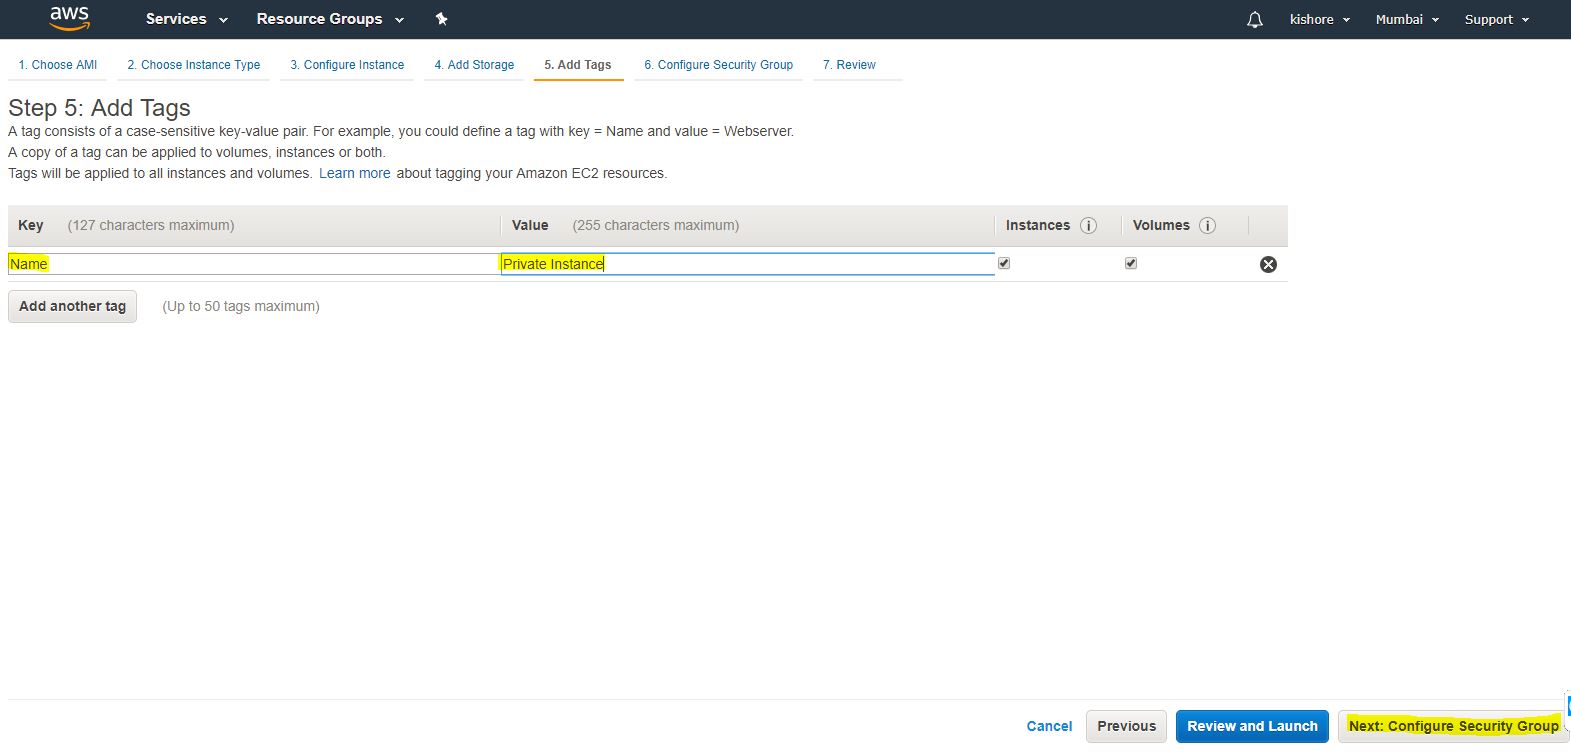
Task: Click the info icon beside Instances
Action: pos(1088,226)
